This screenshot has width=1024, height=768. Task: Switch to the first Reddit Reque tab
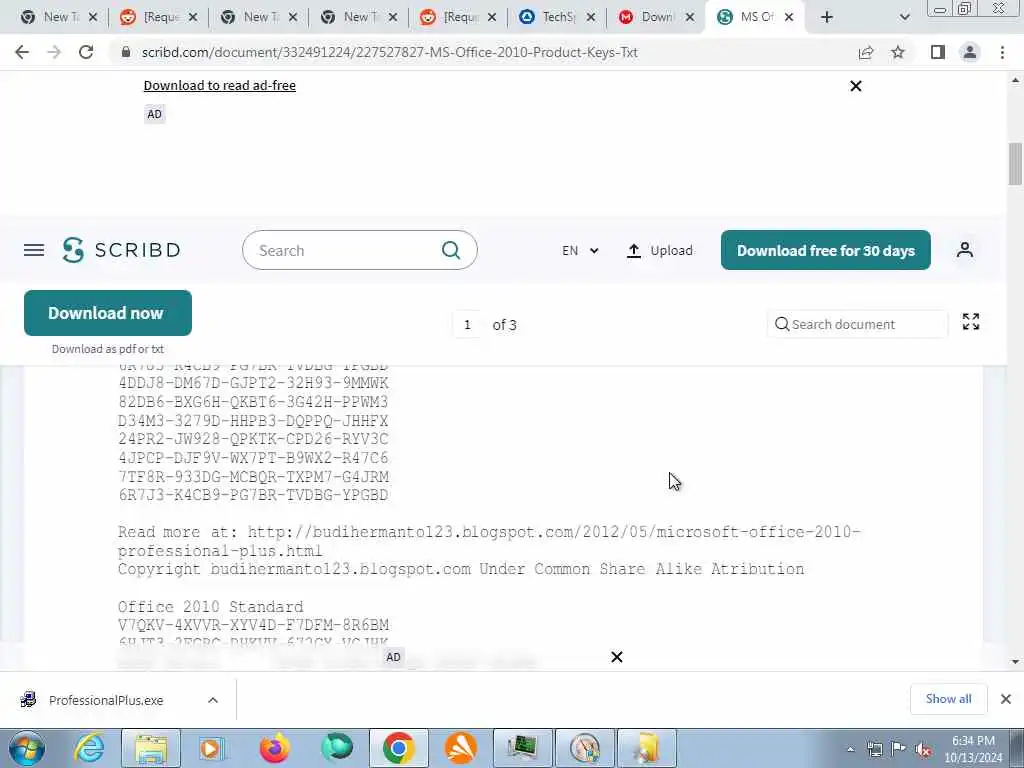(158, 17)
